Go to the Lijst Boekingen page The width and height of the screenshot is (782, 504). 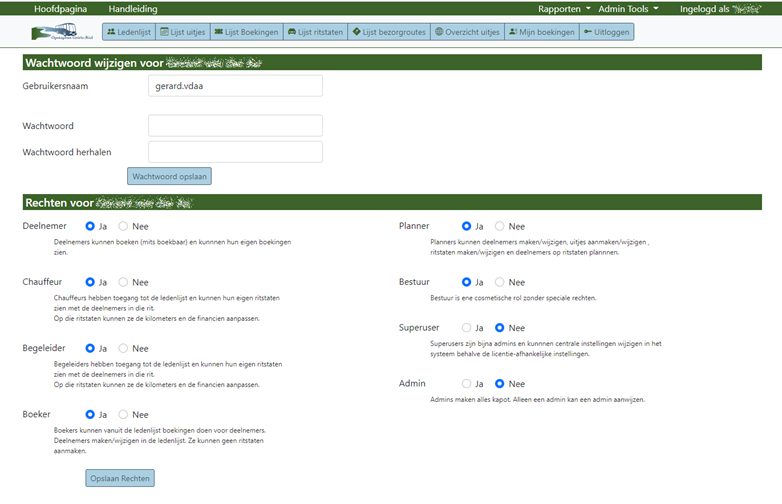pos(245,32)
